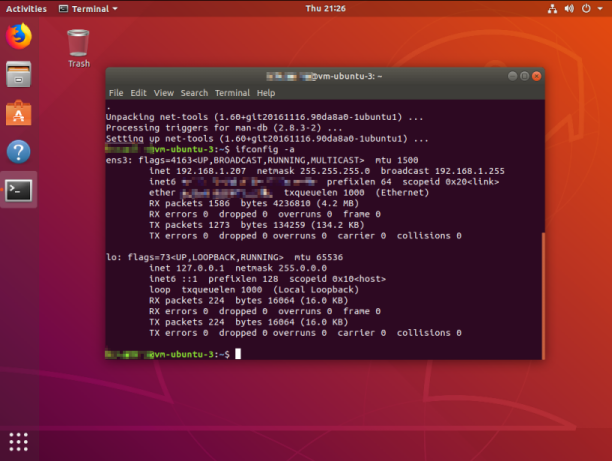Launch Firefox from the dock
This screenshot has width=612, height=461.
pos(18,37)
